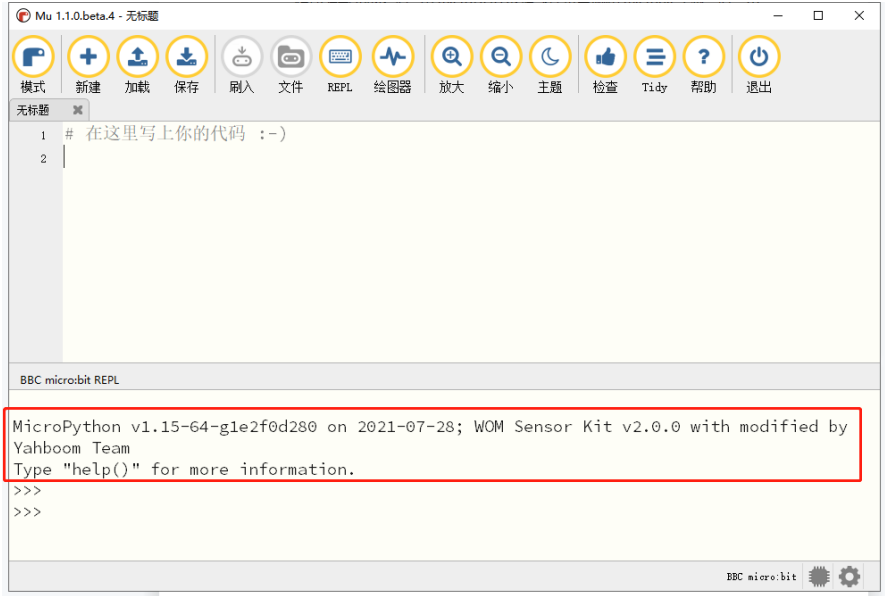
Task: Save the script with 保存
Action: click(187, 64)
